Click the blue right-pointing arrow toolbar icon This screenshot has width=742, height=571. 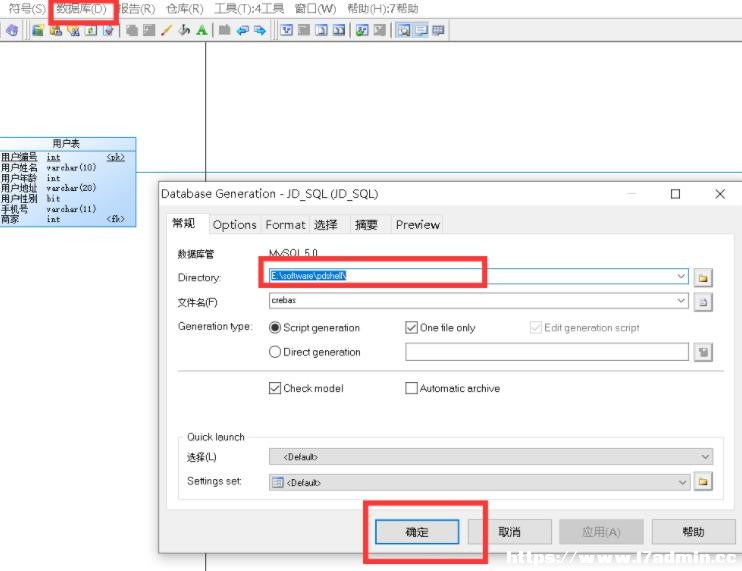(260, 30)
